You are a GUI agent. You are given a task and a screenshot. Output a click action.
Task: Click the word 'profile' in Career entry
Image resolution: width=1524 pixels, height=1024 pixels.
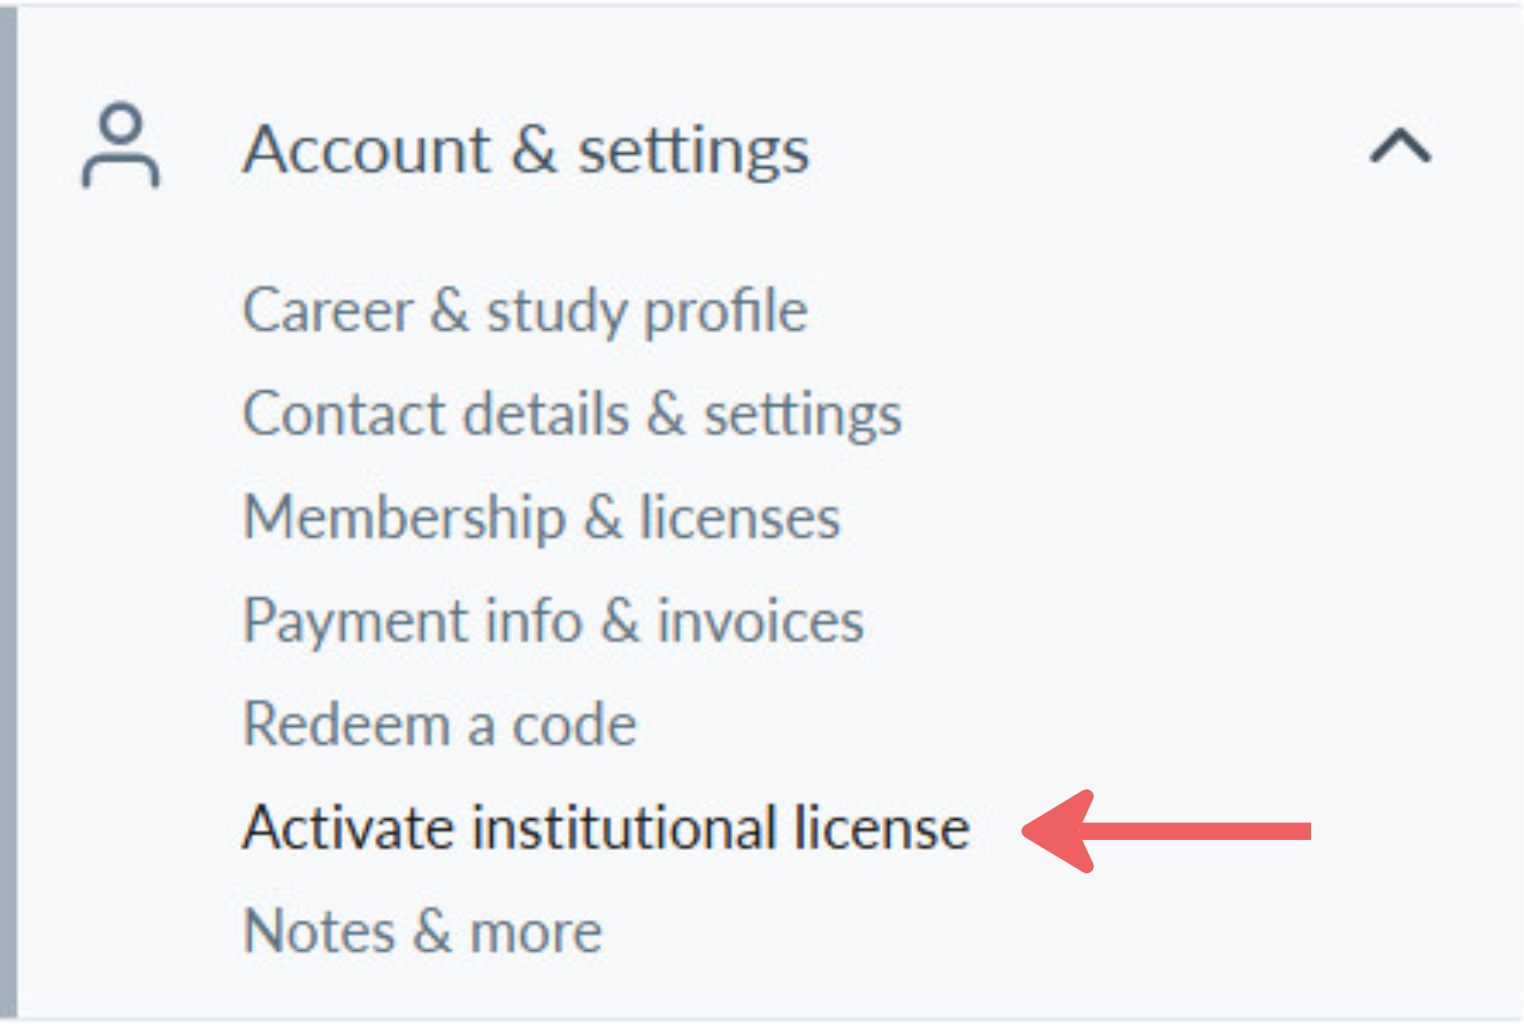click(725, 312)
